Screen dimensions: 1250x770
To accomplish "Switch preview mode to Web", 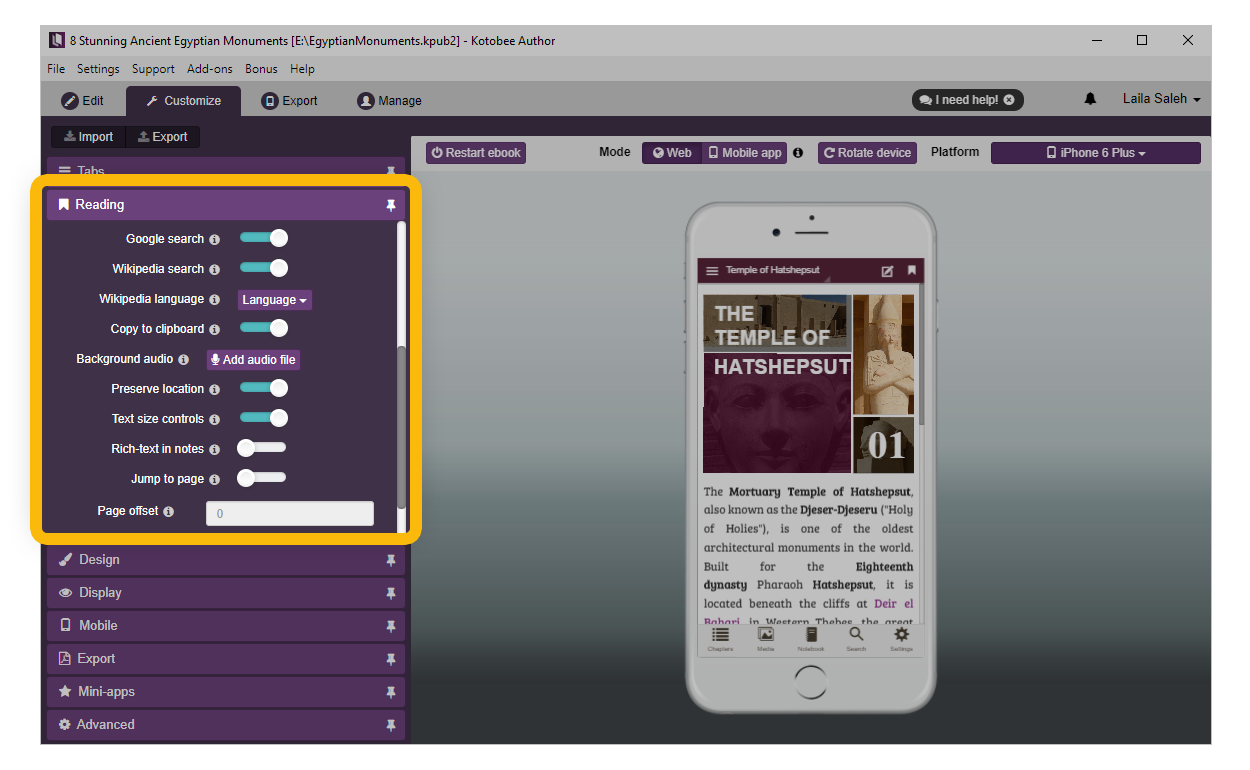I will click(x=672, y=153).
